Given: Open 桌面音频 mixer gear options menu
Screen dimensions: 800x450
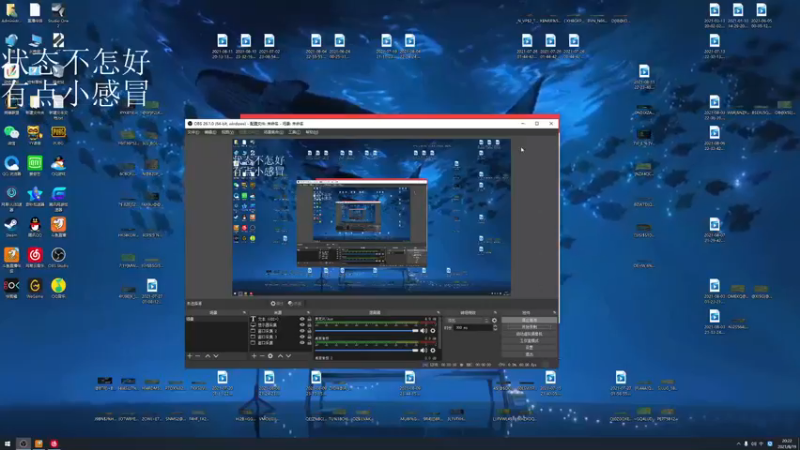Looking at the screenshot, I should point(433,350).
